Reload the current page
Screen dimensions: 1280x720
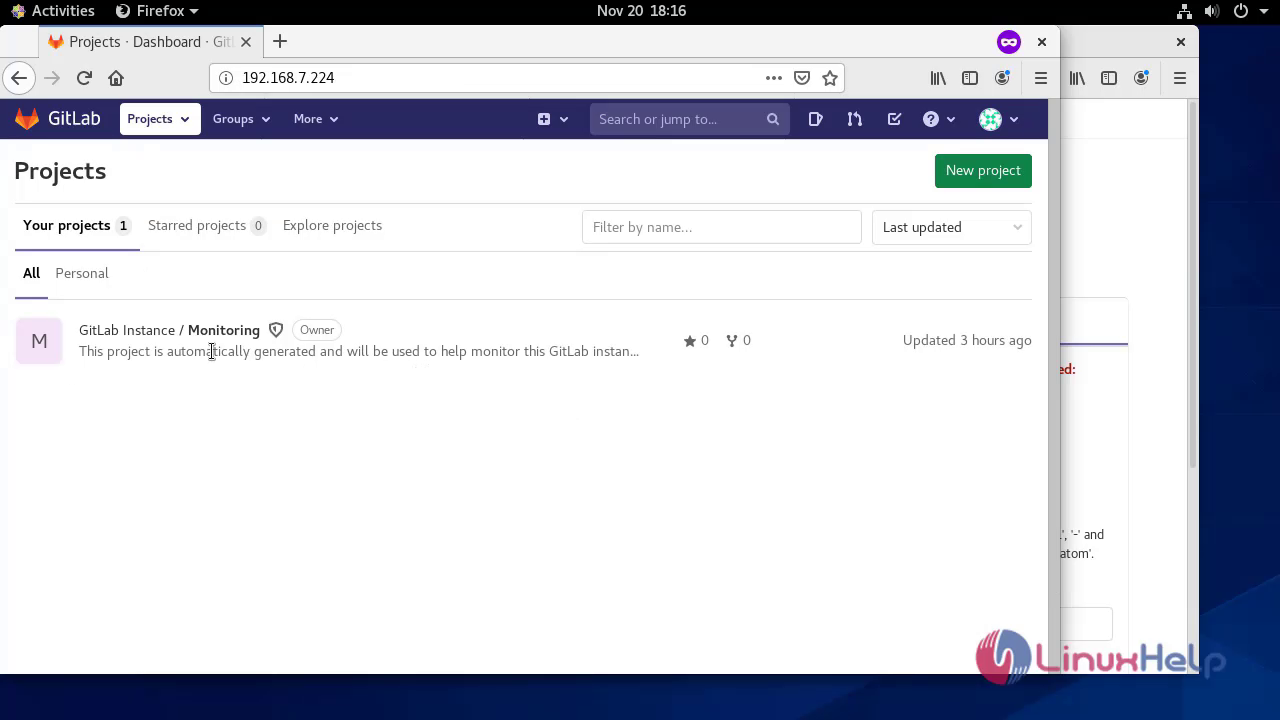(84, 78)
